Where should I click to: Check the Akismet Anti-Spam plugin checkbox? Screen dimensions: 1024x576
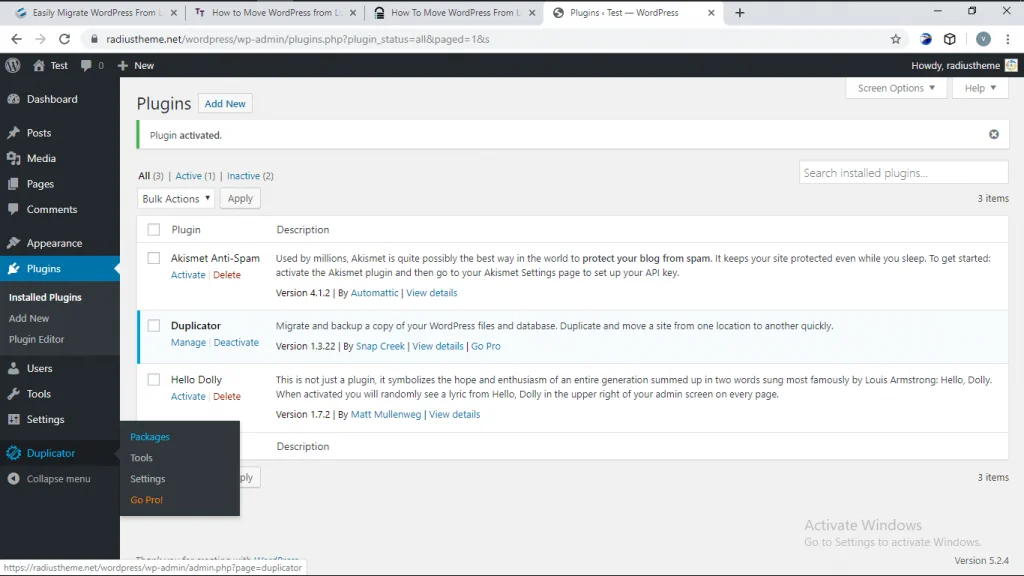click(x=154, y=258)
